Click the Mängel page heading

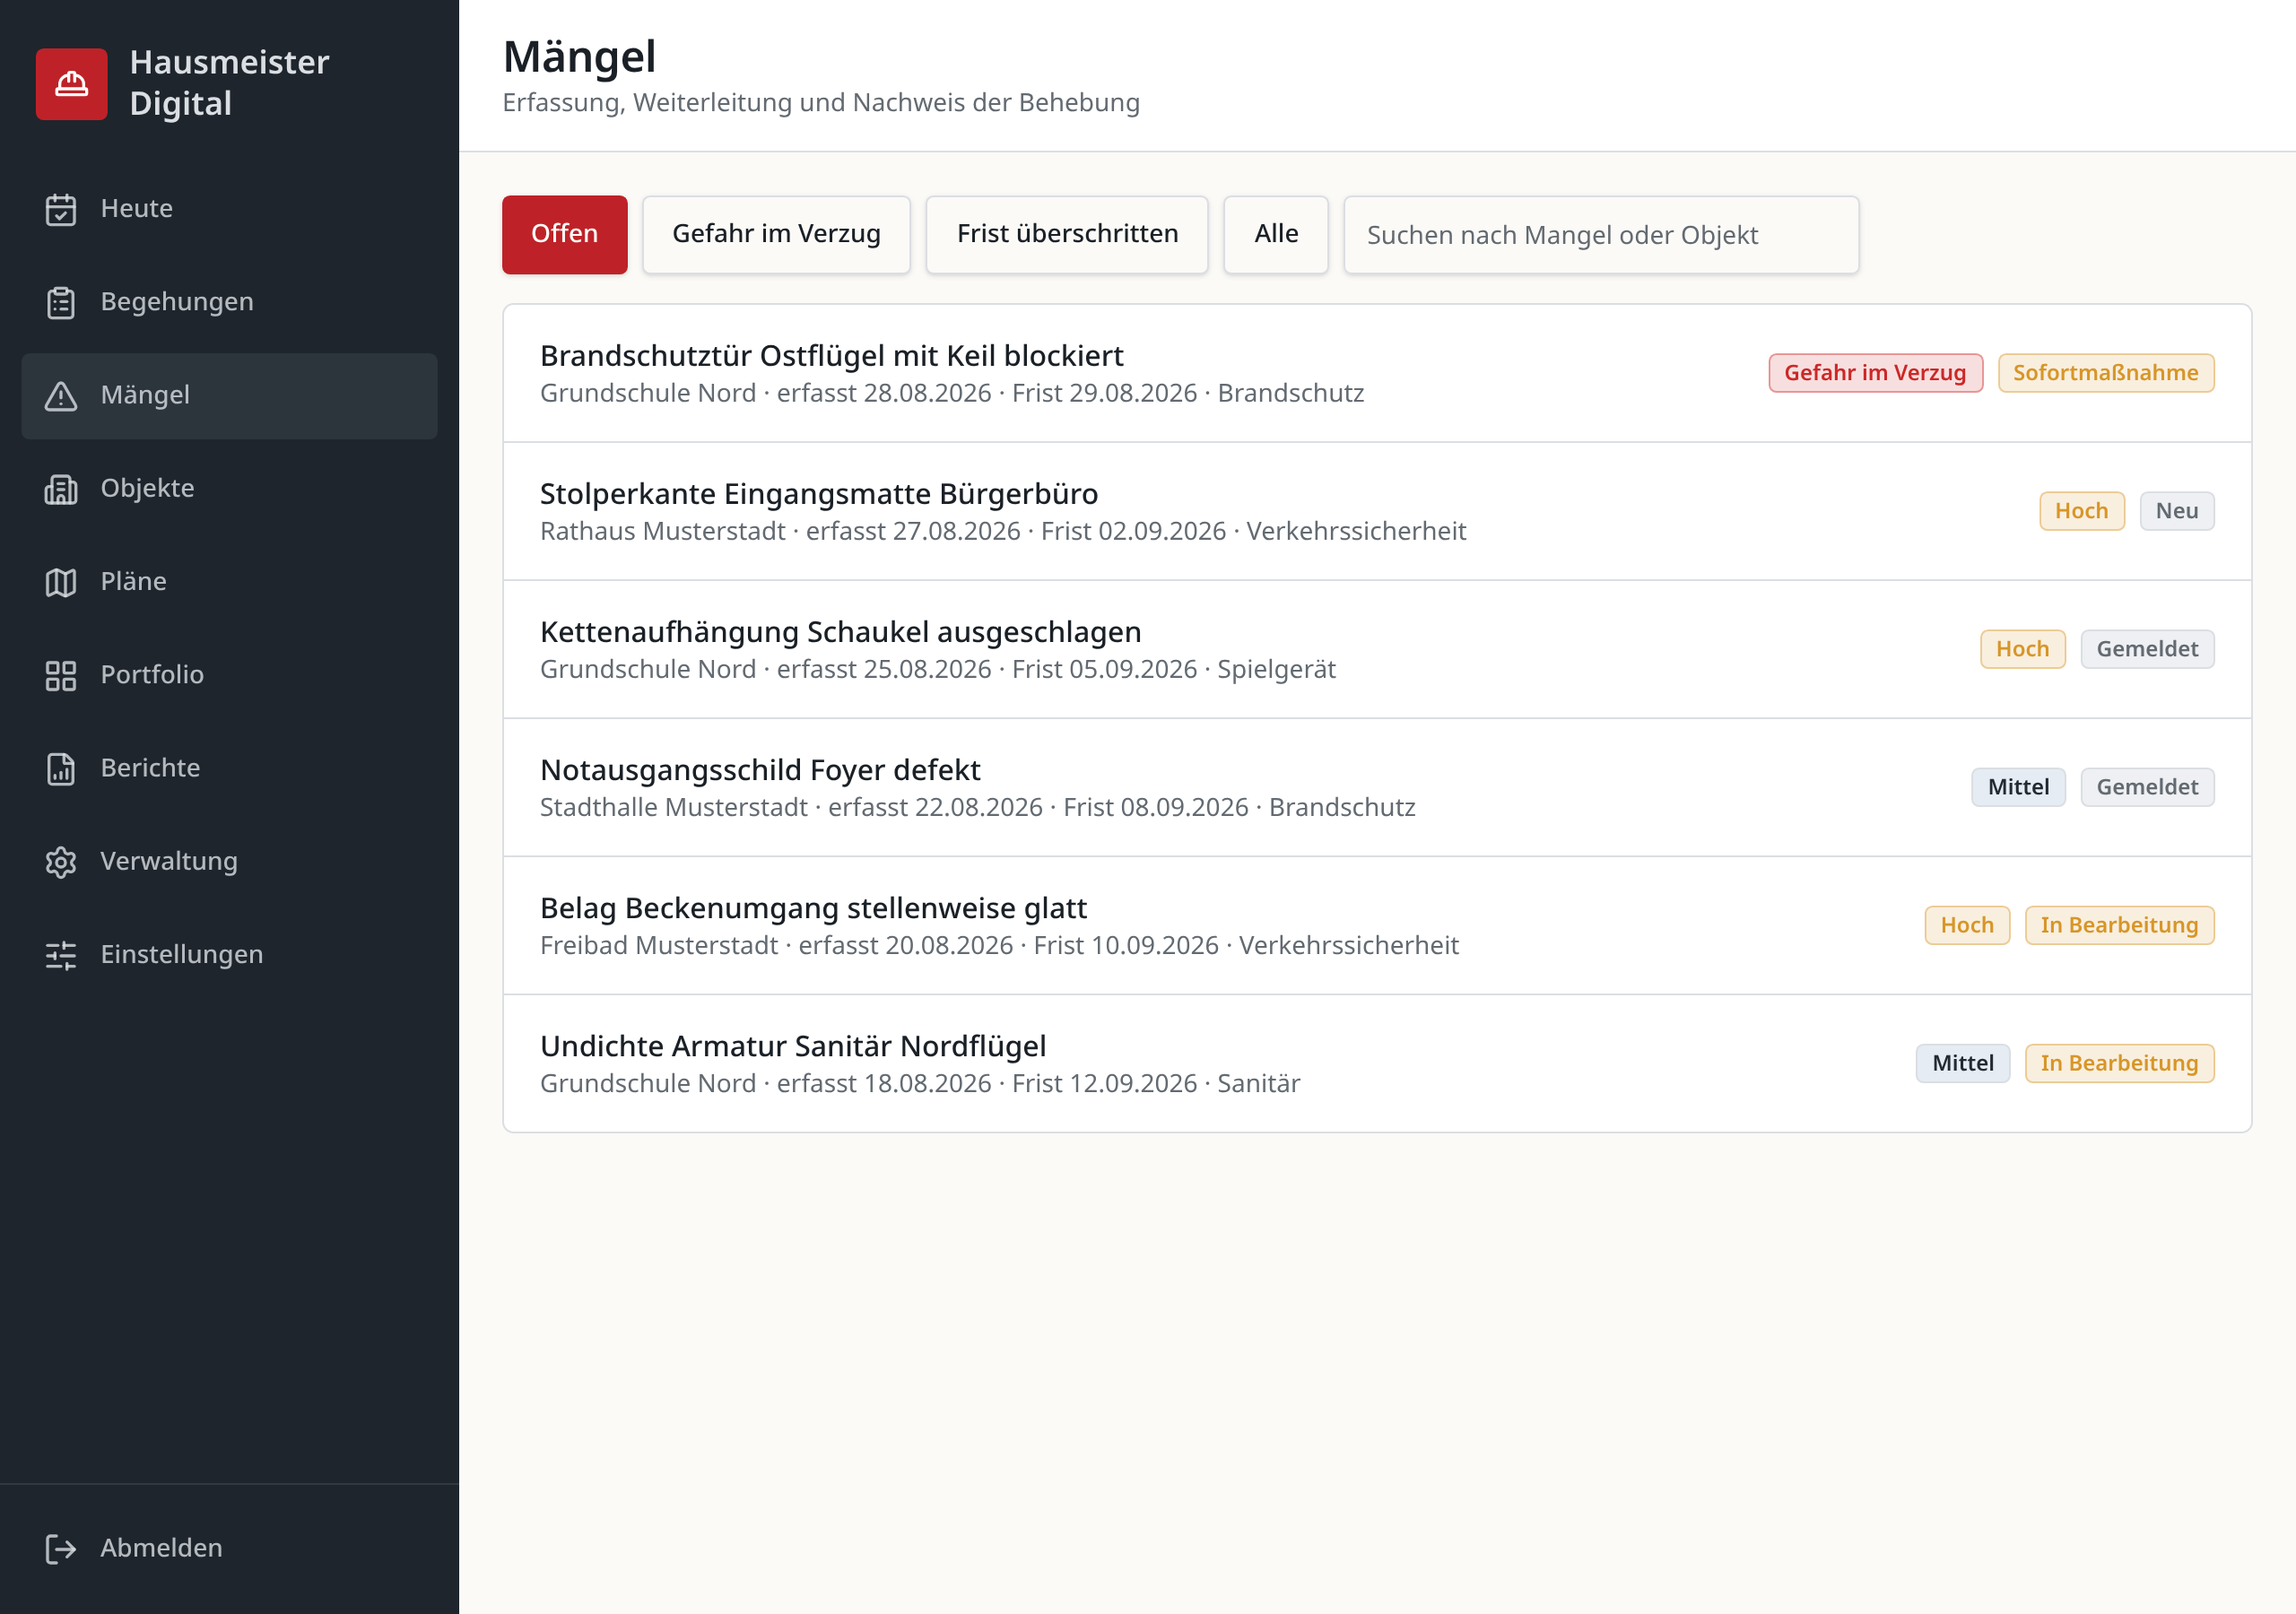(x=579, y=57)
